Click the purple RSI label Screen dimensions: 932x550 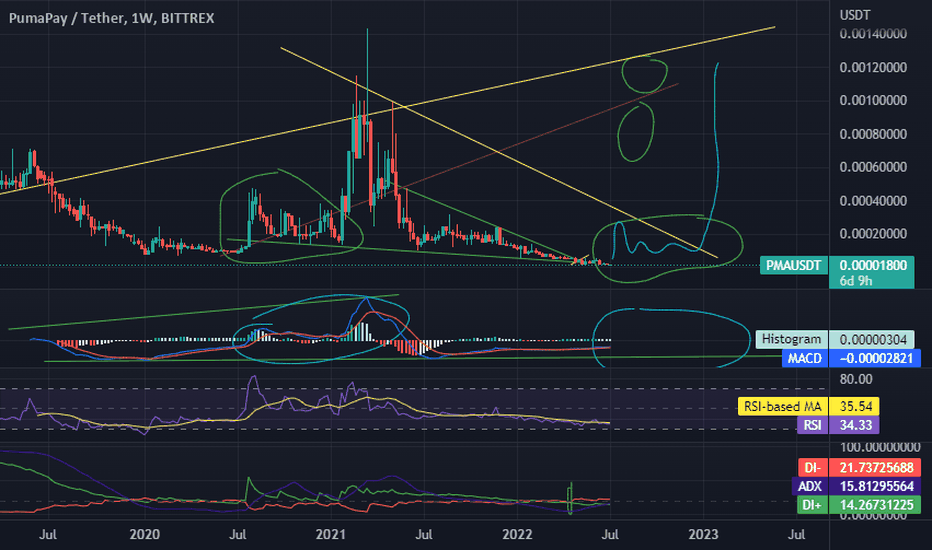812,425
